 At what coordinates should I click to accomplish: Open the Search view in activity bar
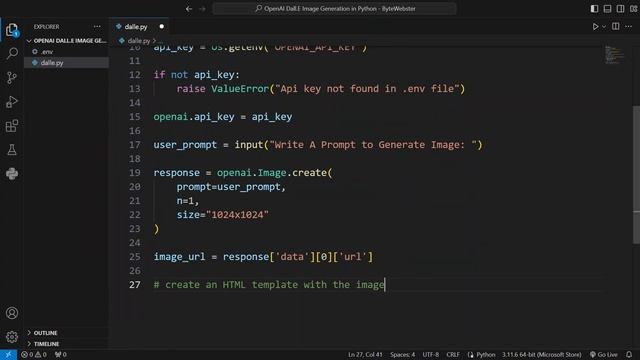[x=12, y=53]
